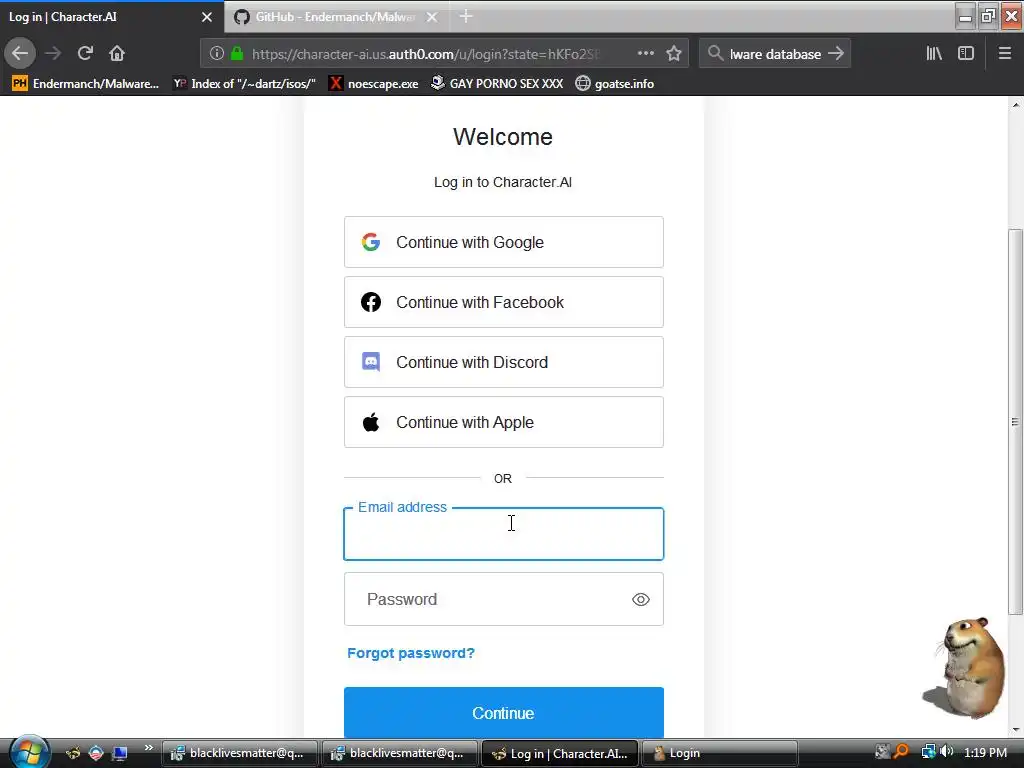The height and width of the screenshot is (768, 1024).
Task: Open the Firefox hamburger menu
Action: coord(1005,54)
